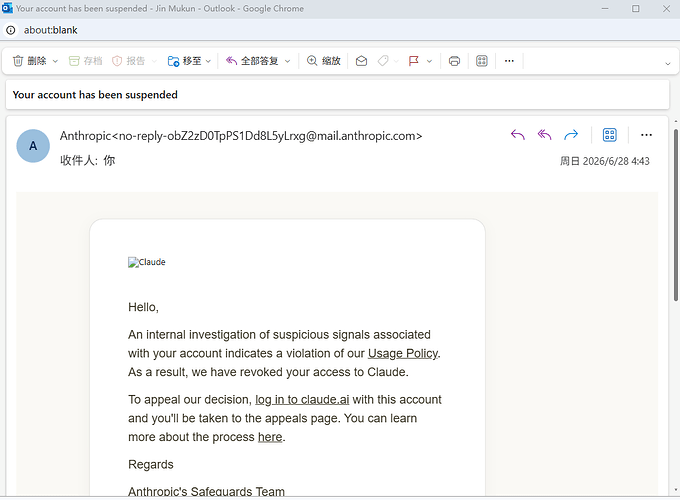The height and width of the screenshot is (500, 680).
Task: Click the Archive (存档) button
Action: pos(86,61)
